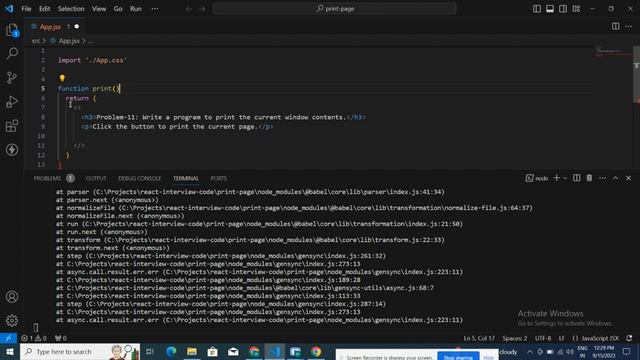
Task: Change the Spaces: 2 indentation setting
Action: (515, 338)
